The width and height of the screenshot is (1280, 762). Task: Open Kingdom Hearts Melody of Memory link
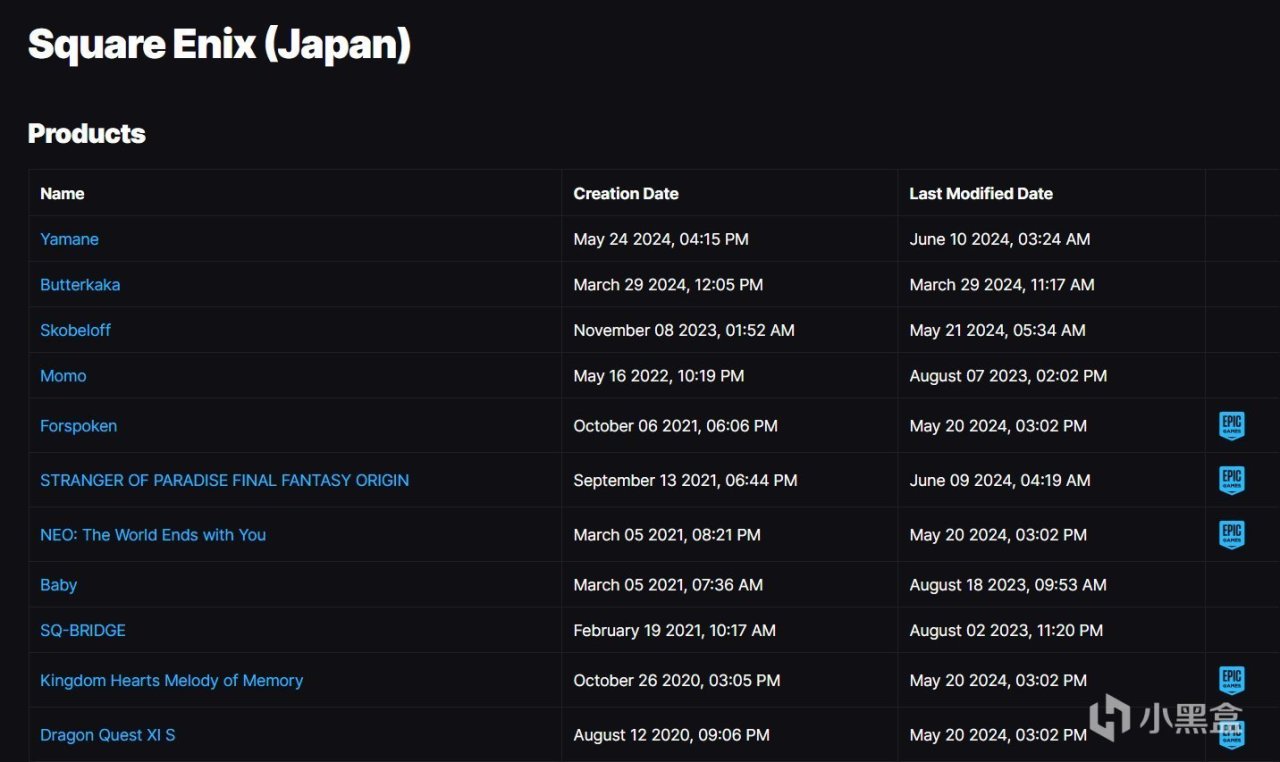pos(171,681)
